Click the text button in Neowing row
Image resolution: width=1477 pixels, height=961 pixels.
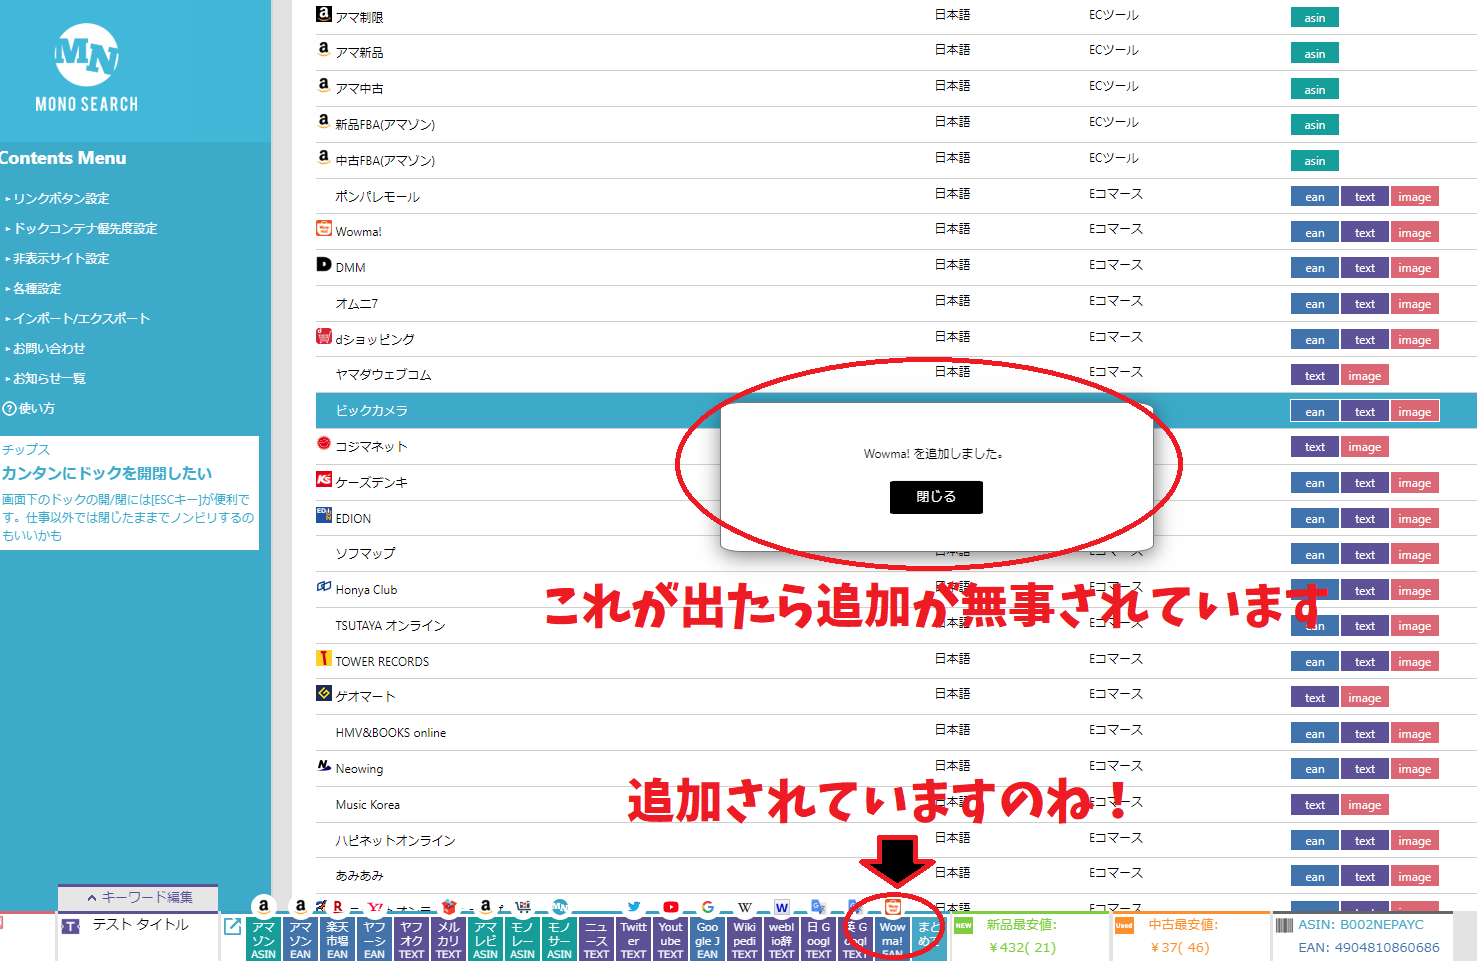[x=1365, y=769]
